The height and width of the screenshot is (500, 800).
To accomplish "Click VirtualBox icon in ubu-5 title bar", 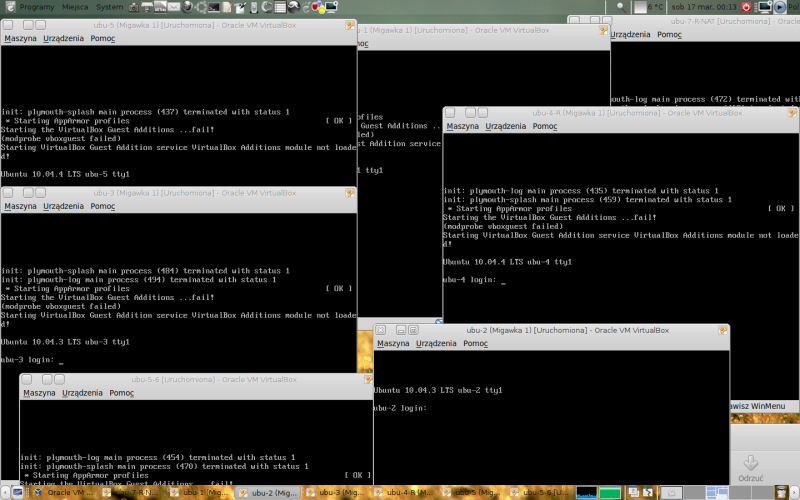I will click(349, 25).
